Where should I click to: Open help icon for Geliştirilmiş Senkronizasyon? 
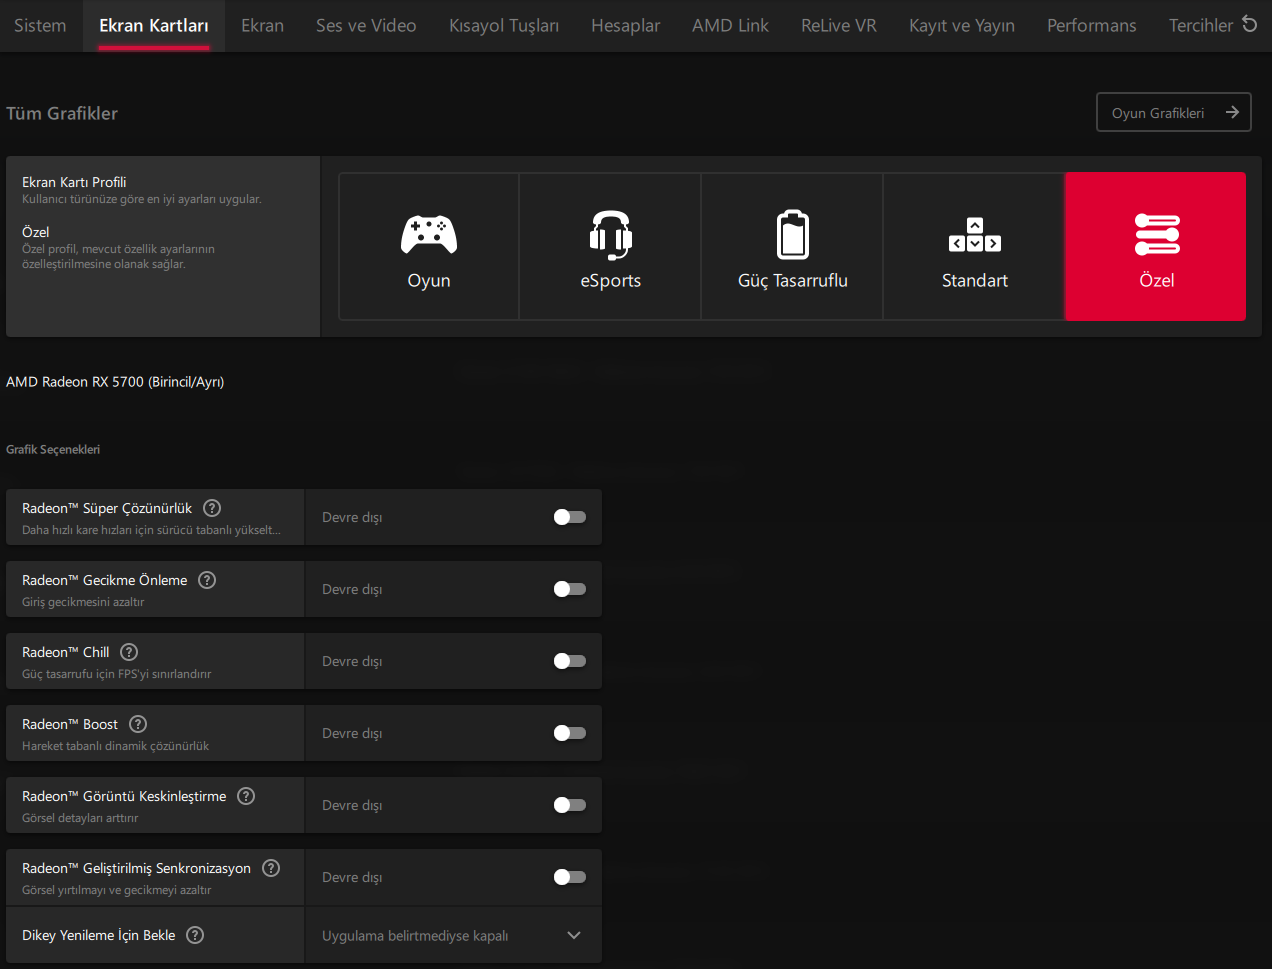(271, 868)
